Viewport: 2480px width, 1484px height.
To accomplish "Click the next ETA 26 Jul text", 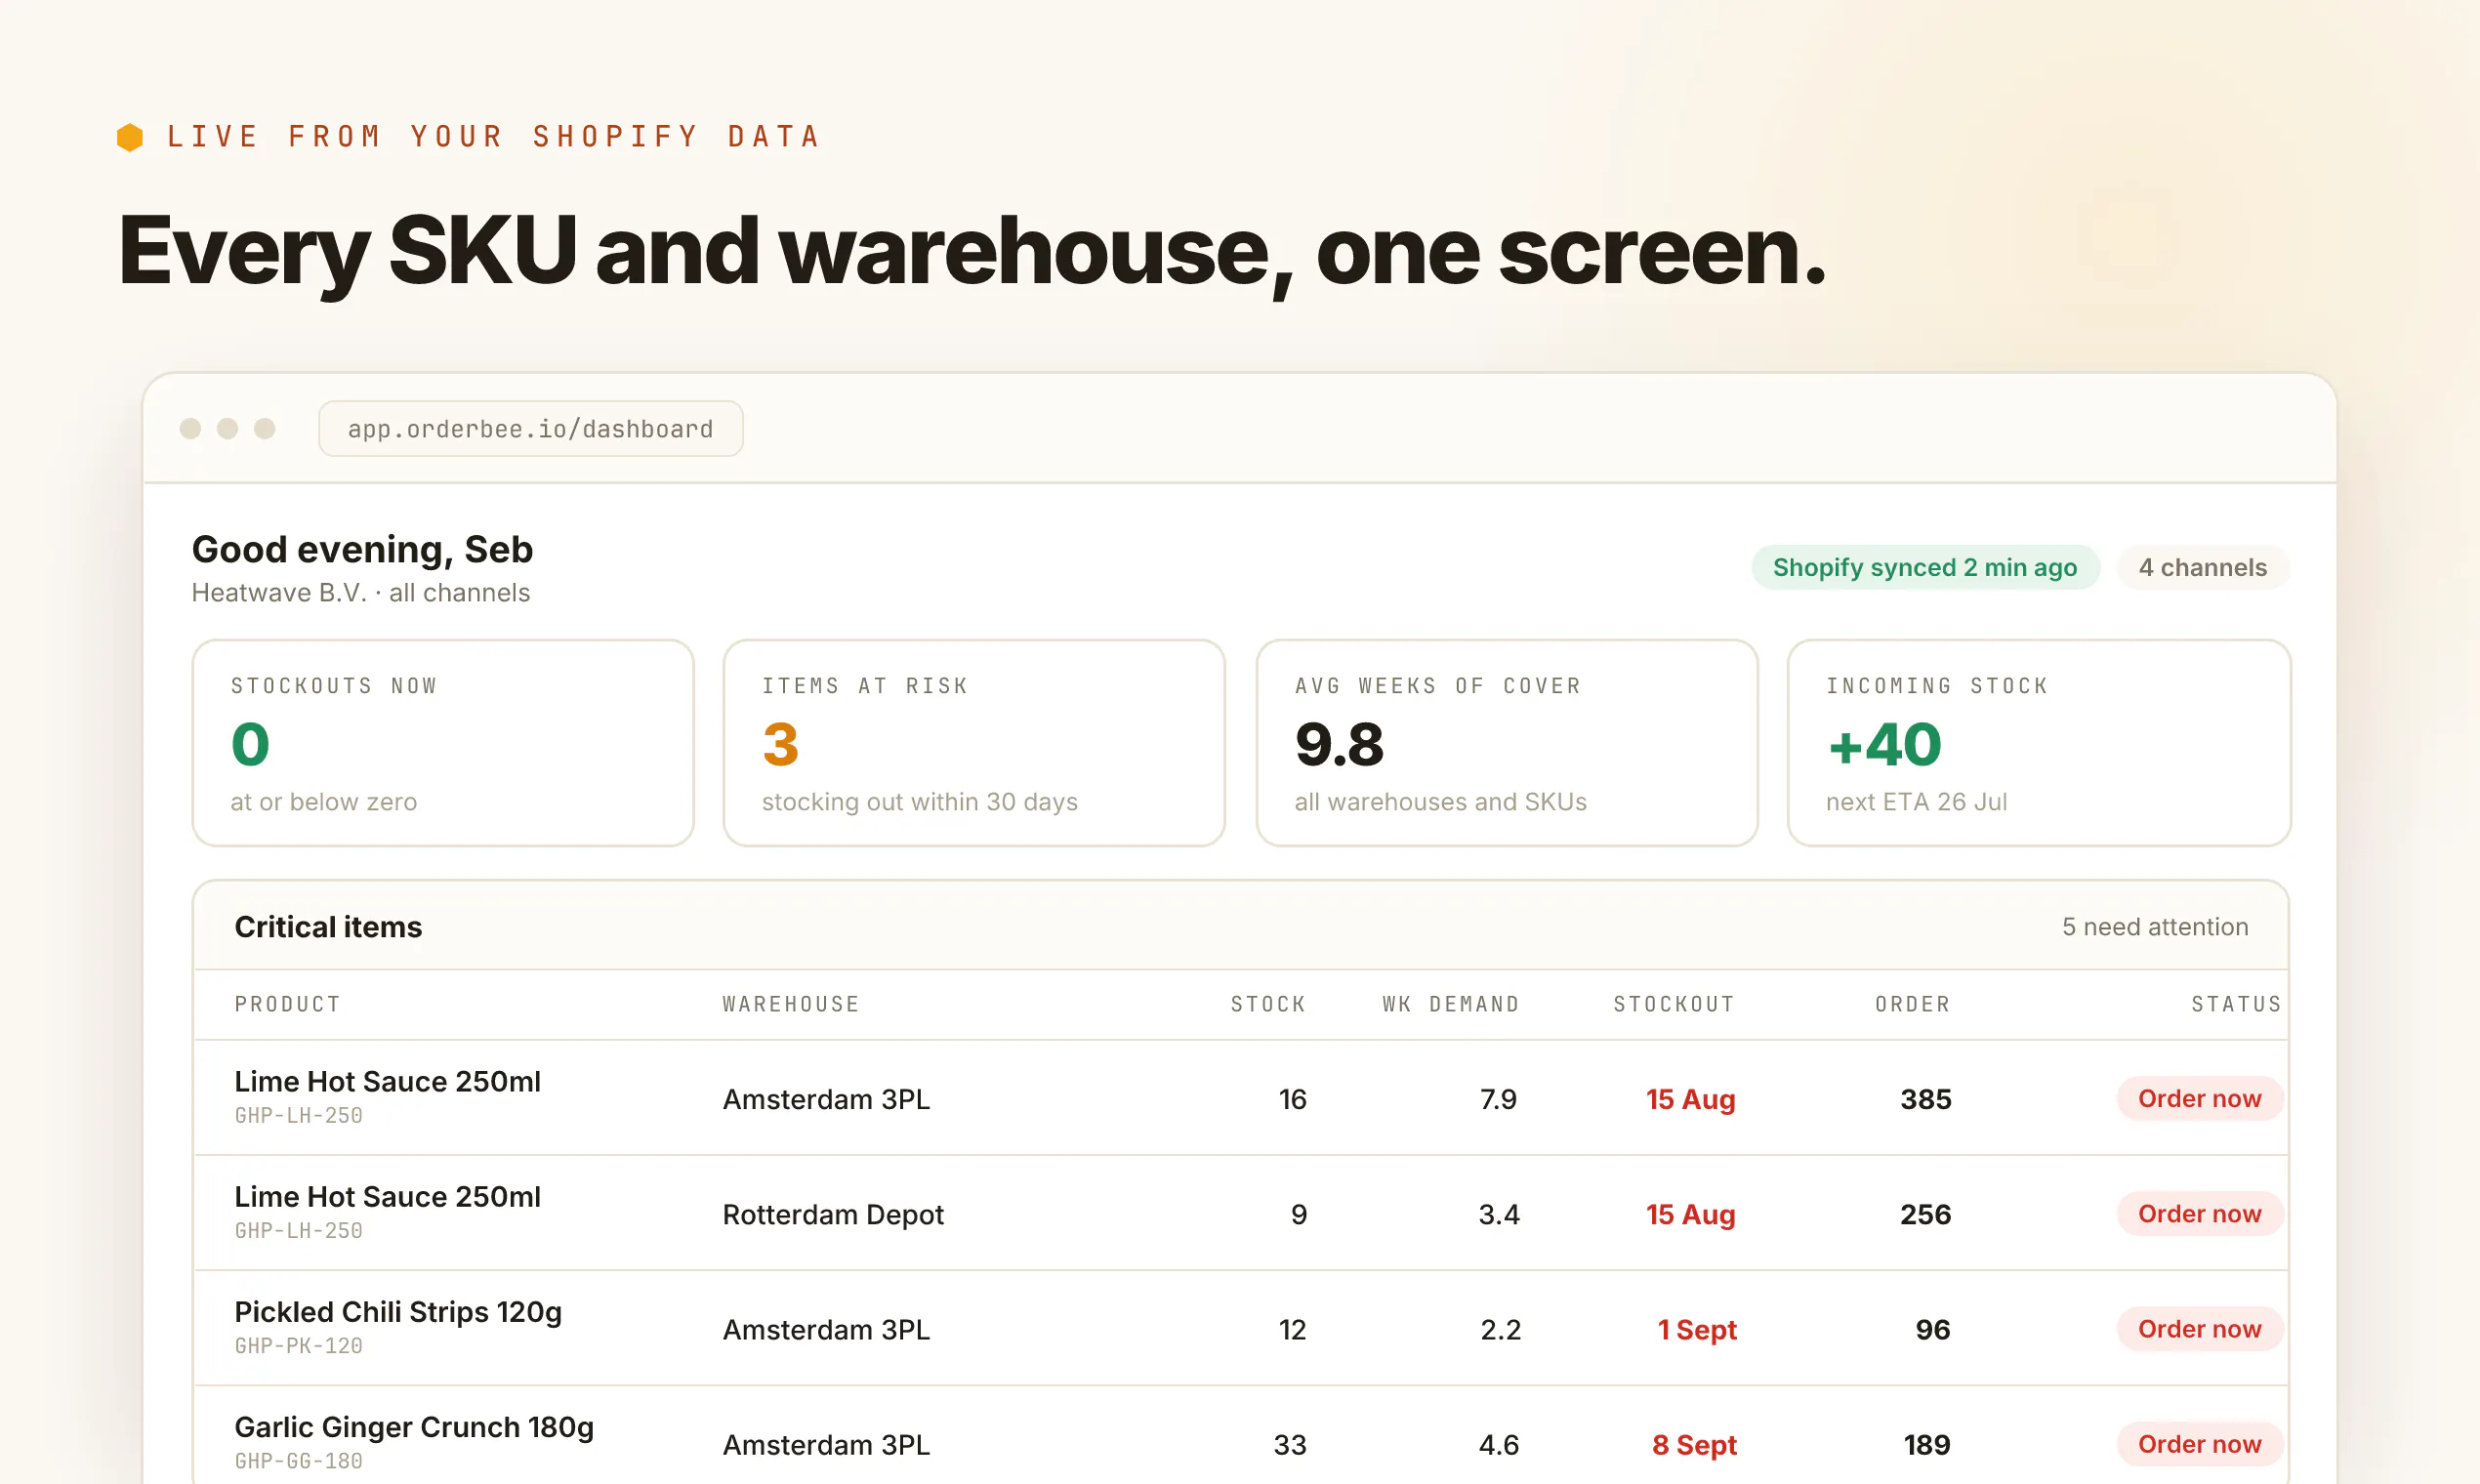I will click(x=1916, y=802).
